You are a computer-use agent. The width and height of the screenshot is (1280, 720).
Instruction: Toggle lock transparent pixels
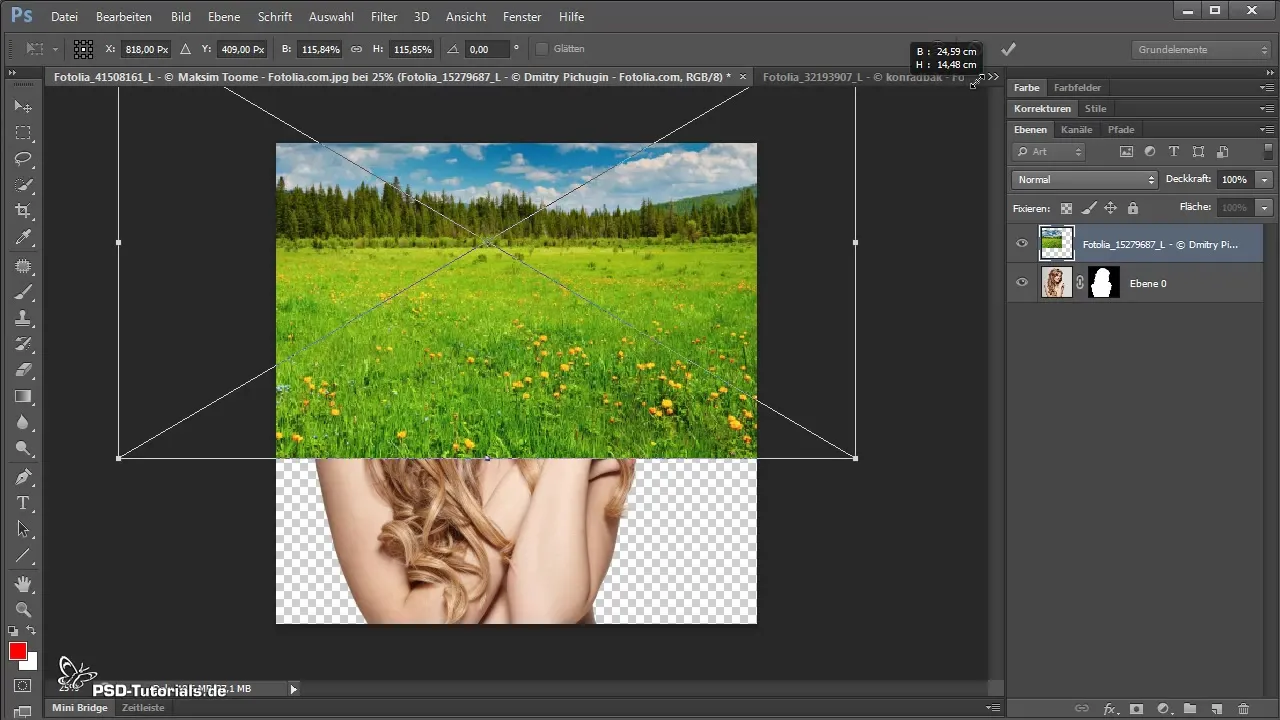(x=1066, y=208)
